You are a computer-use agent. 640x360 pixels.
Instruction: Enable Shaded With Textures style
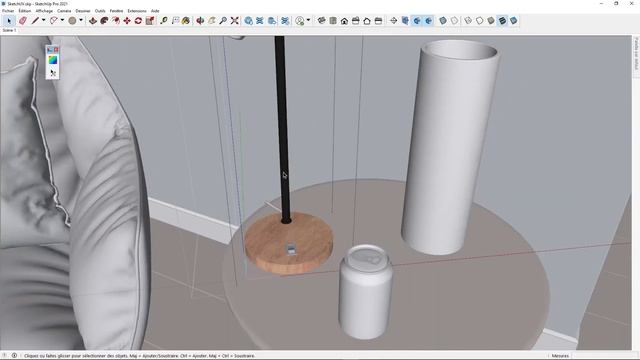(502, 20)
